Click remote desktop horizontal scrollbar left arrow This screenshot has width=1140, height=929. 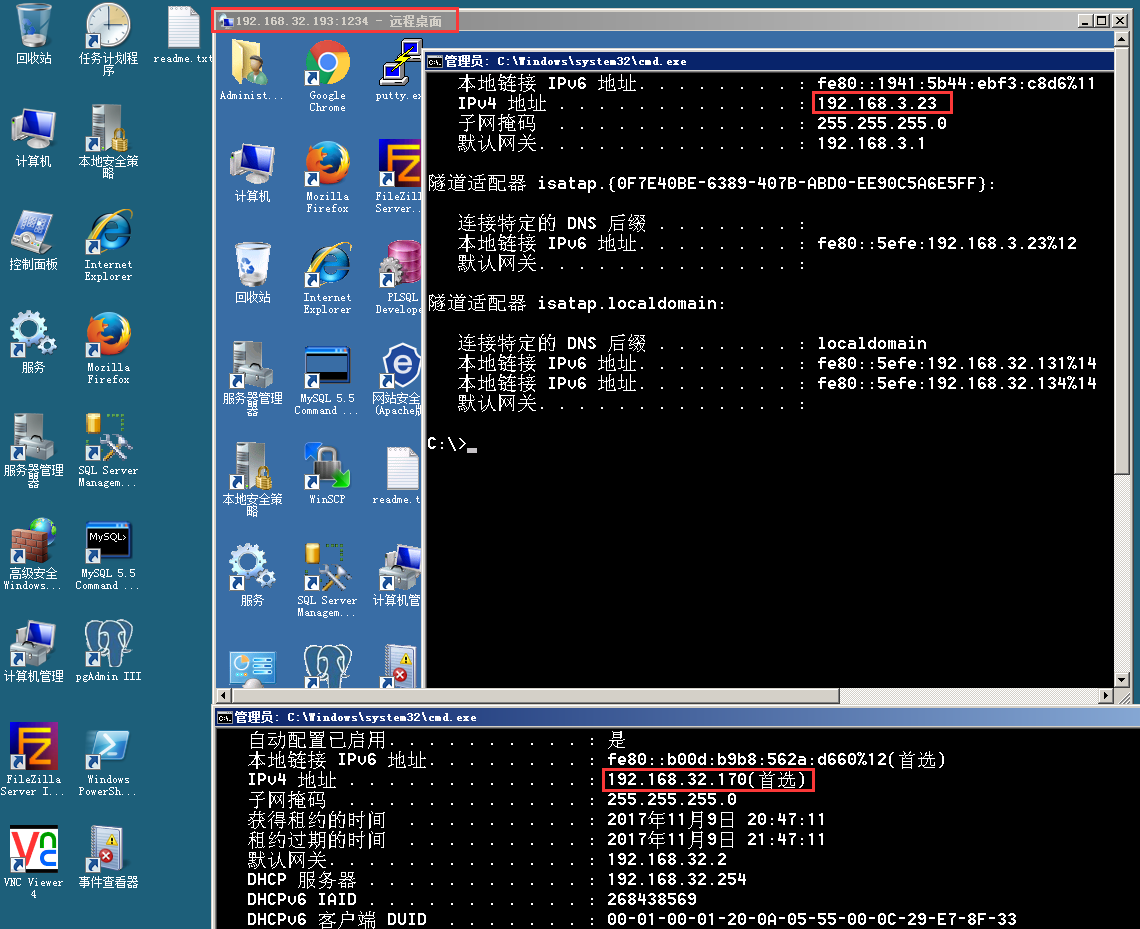tap(225, 696)
